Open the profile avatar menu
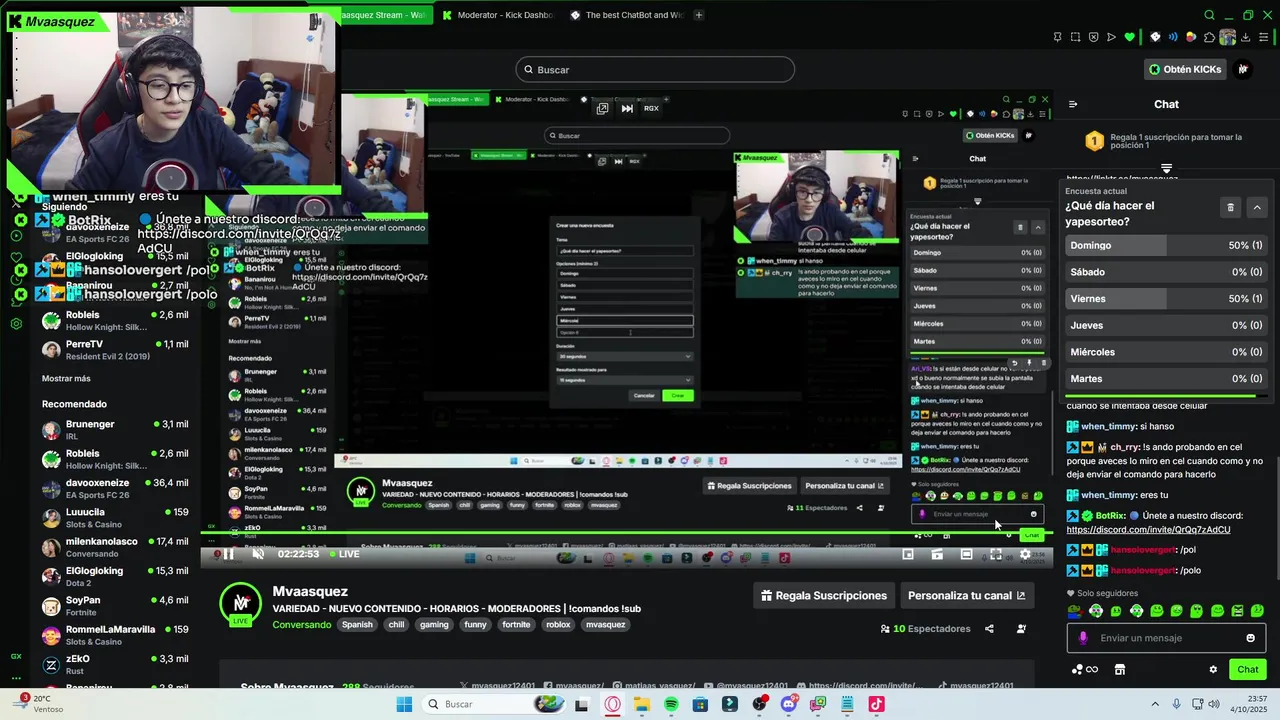1280x720 pixels. pyautogui.click(x=1243, y=69)
